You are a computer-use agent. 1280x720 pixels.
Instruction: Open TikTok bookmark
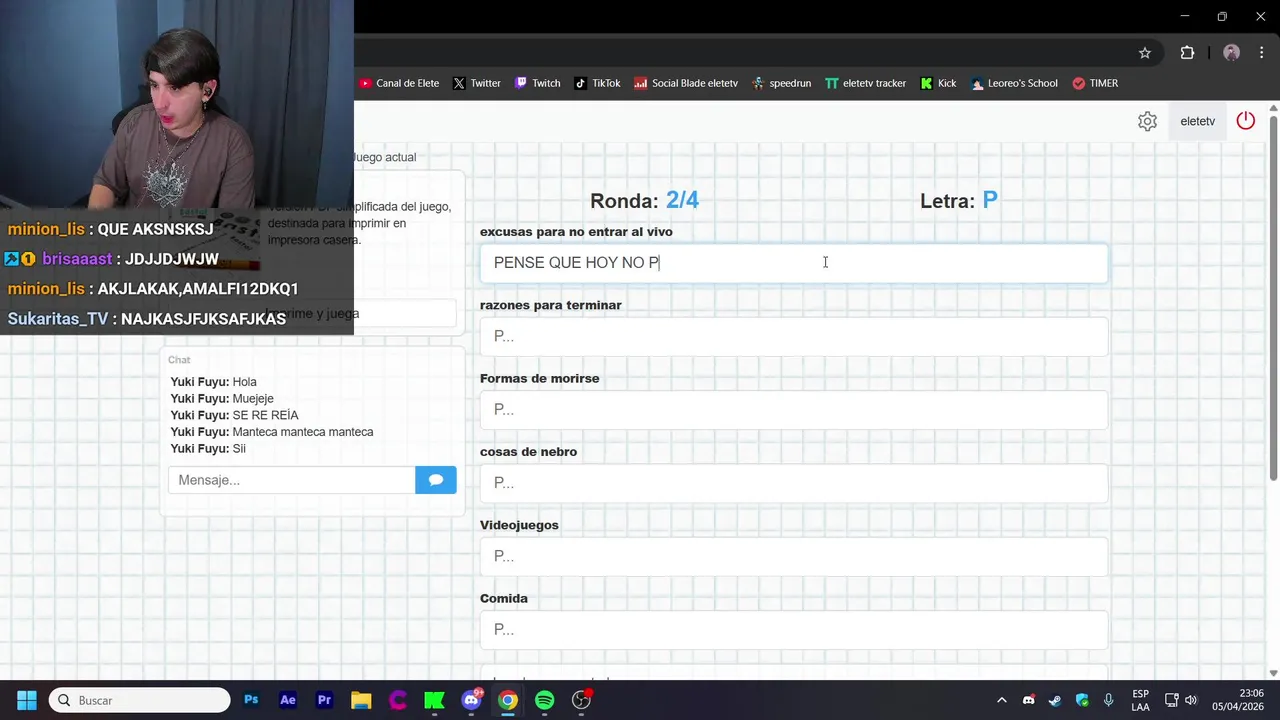click(597, 83)
